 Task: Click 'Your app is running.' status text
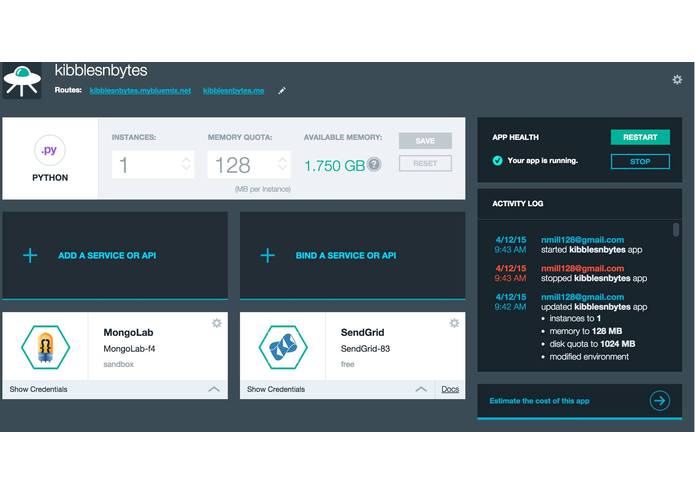[x=543, y=160]
